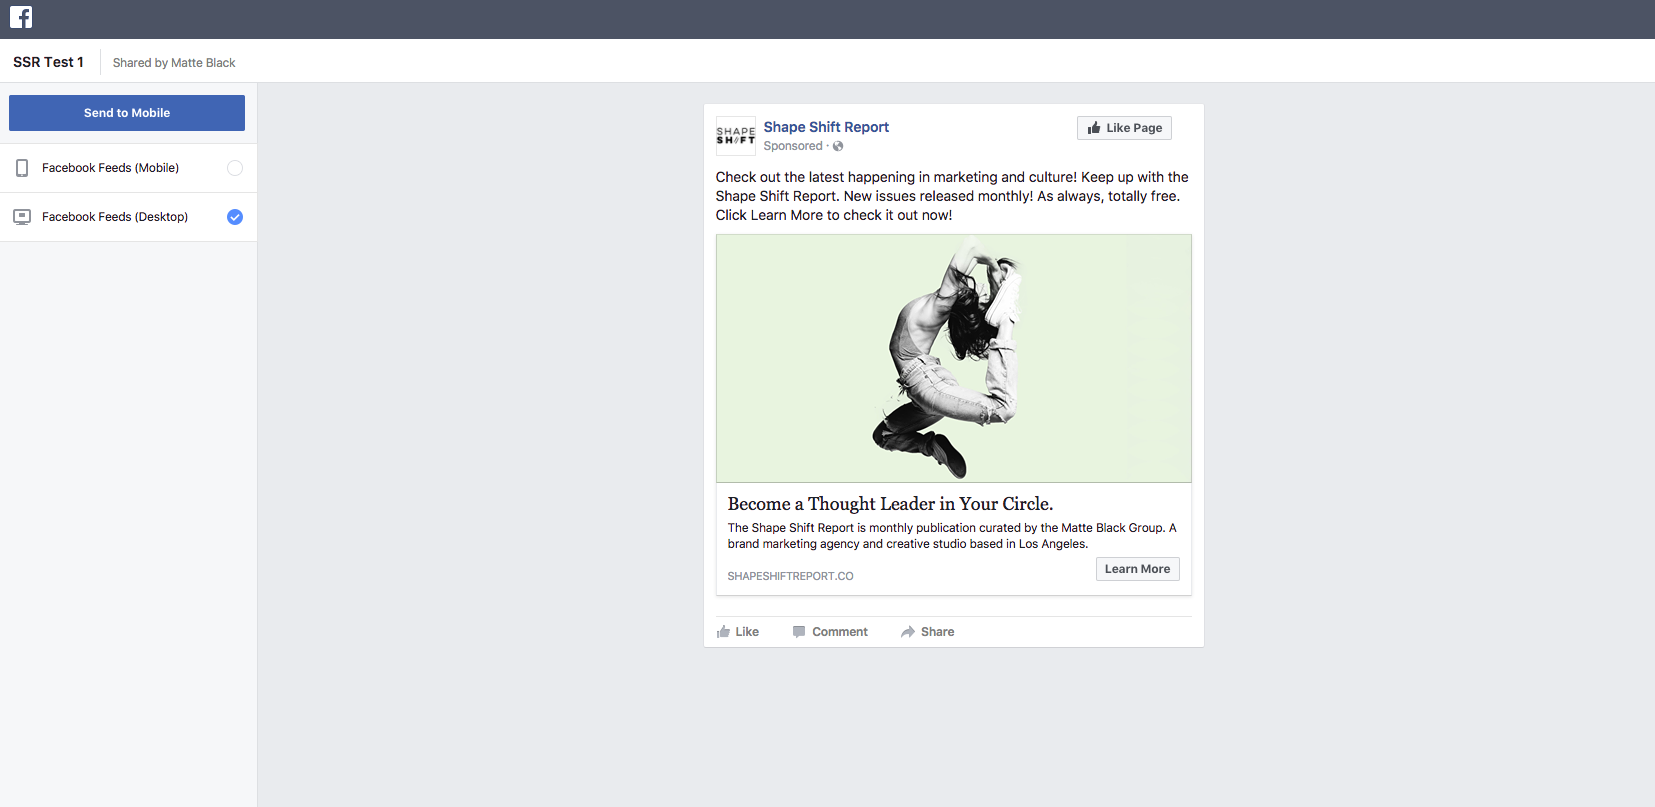The width and height of the screenshot is (1655, 807).
Task: Click the SSR Test 1 title
Action: [48, 62]
